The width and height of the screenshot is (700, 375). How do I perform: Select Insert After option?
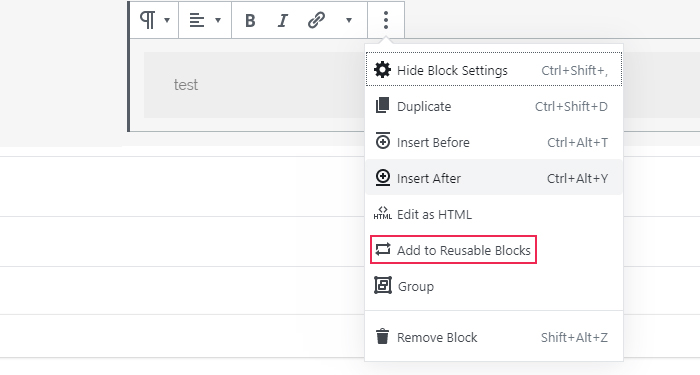pos(494,178)
